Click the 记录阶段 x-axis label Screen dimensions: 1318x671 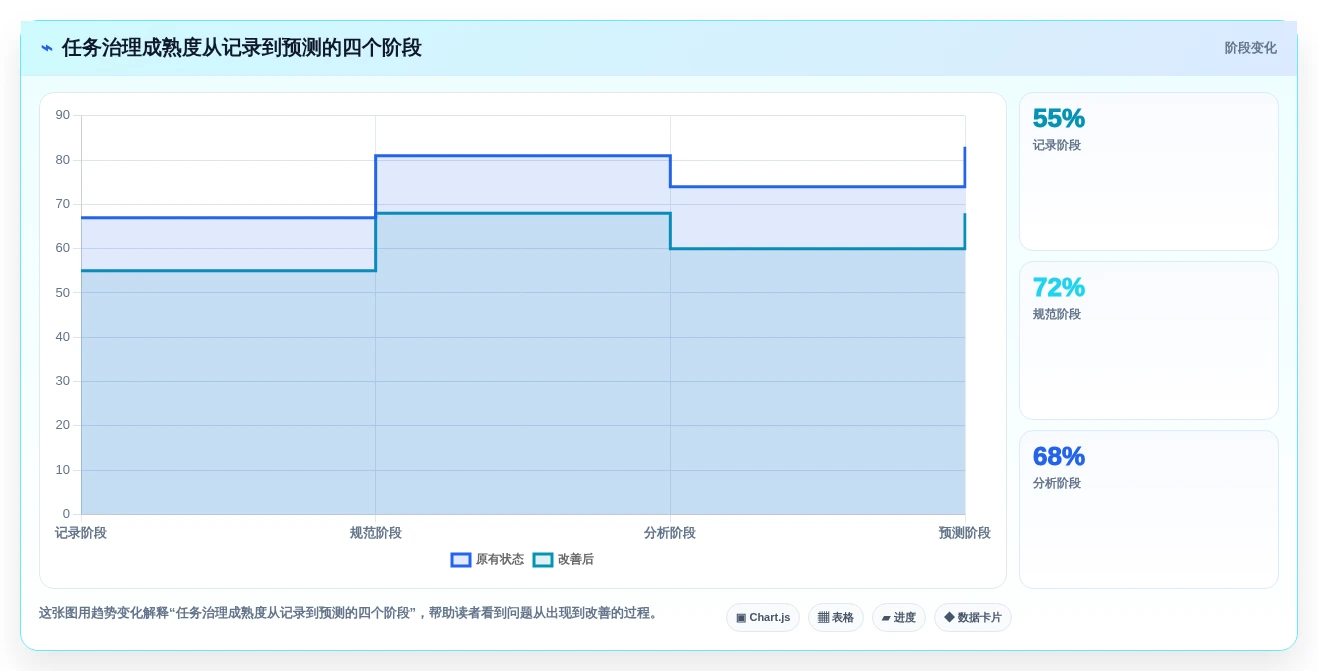point(81,533)
